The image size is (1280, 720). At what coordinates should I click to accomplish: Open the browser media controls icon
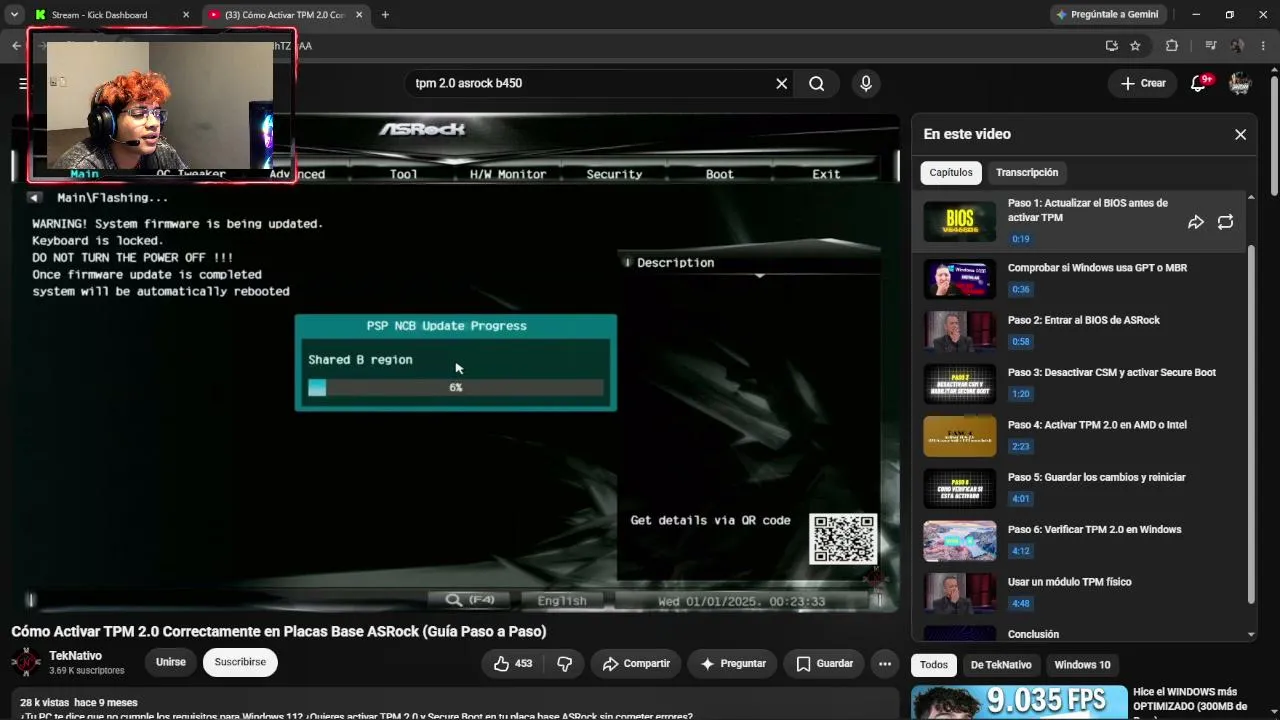1211,46
